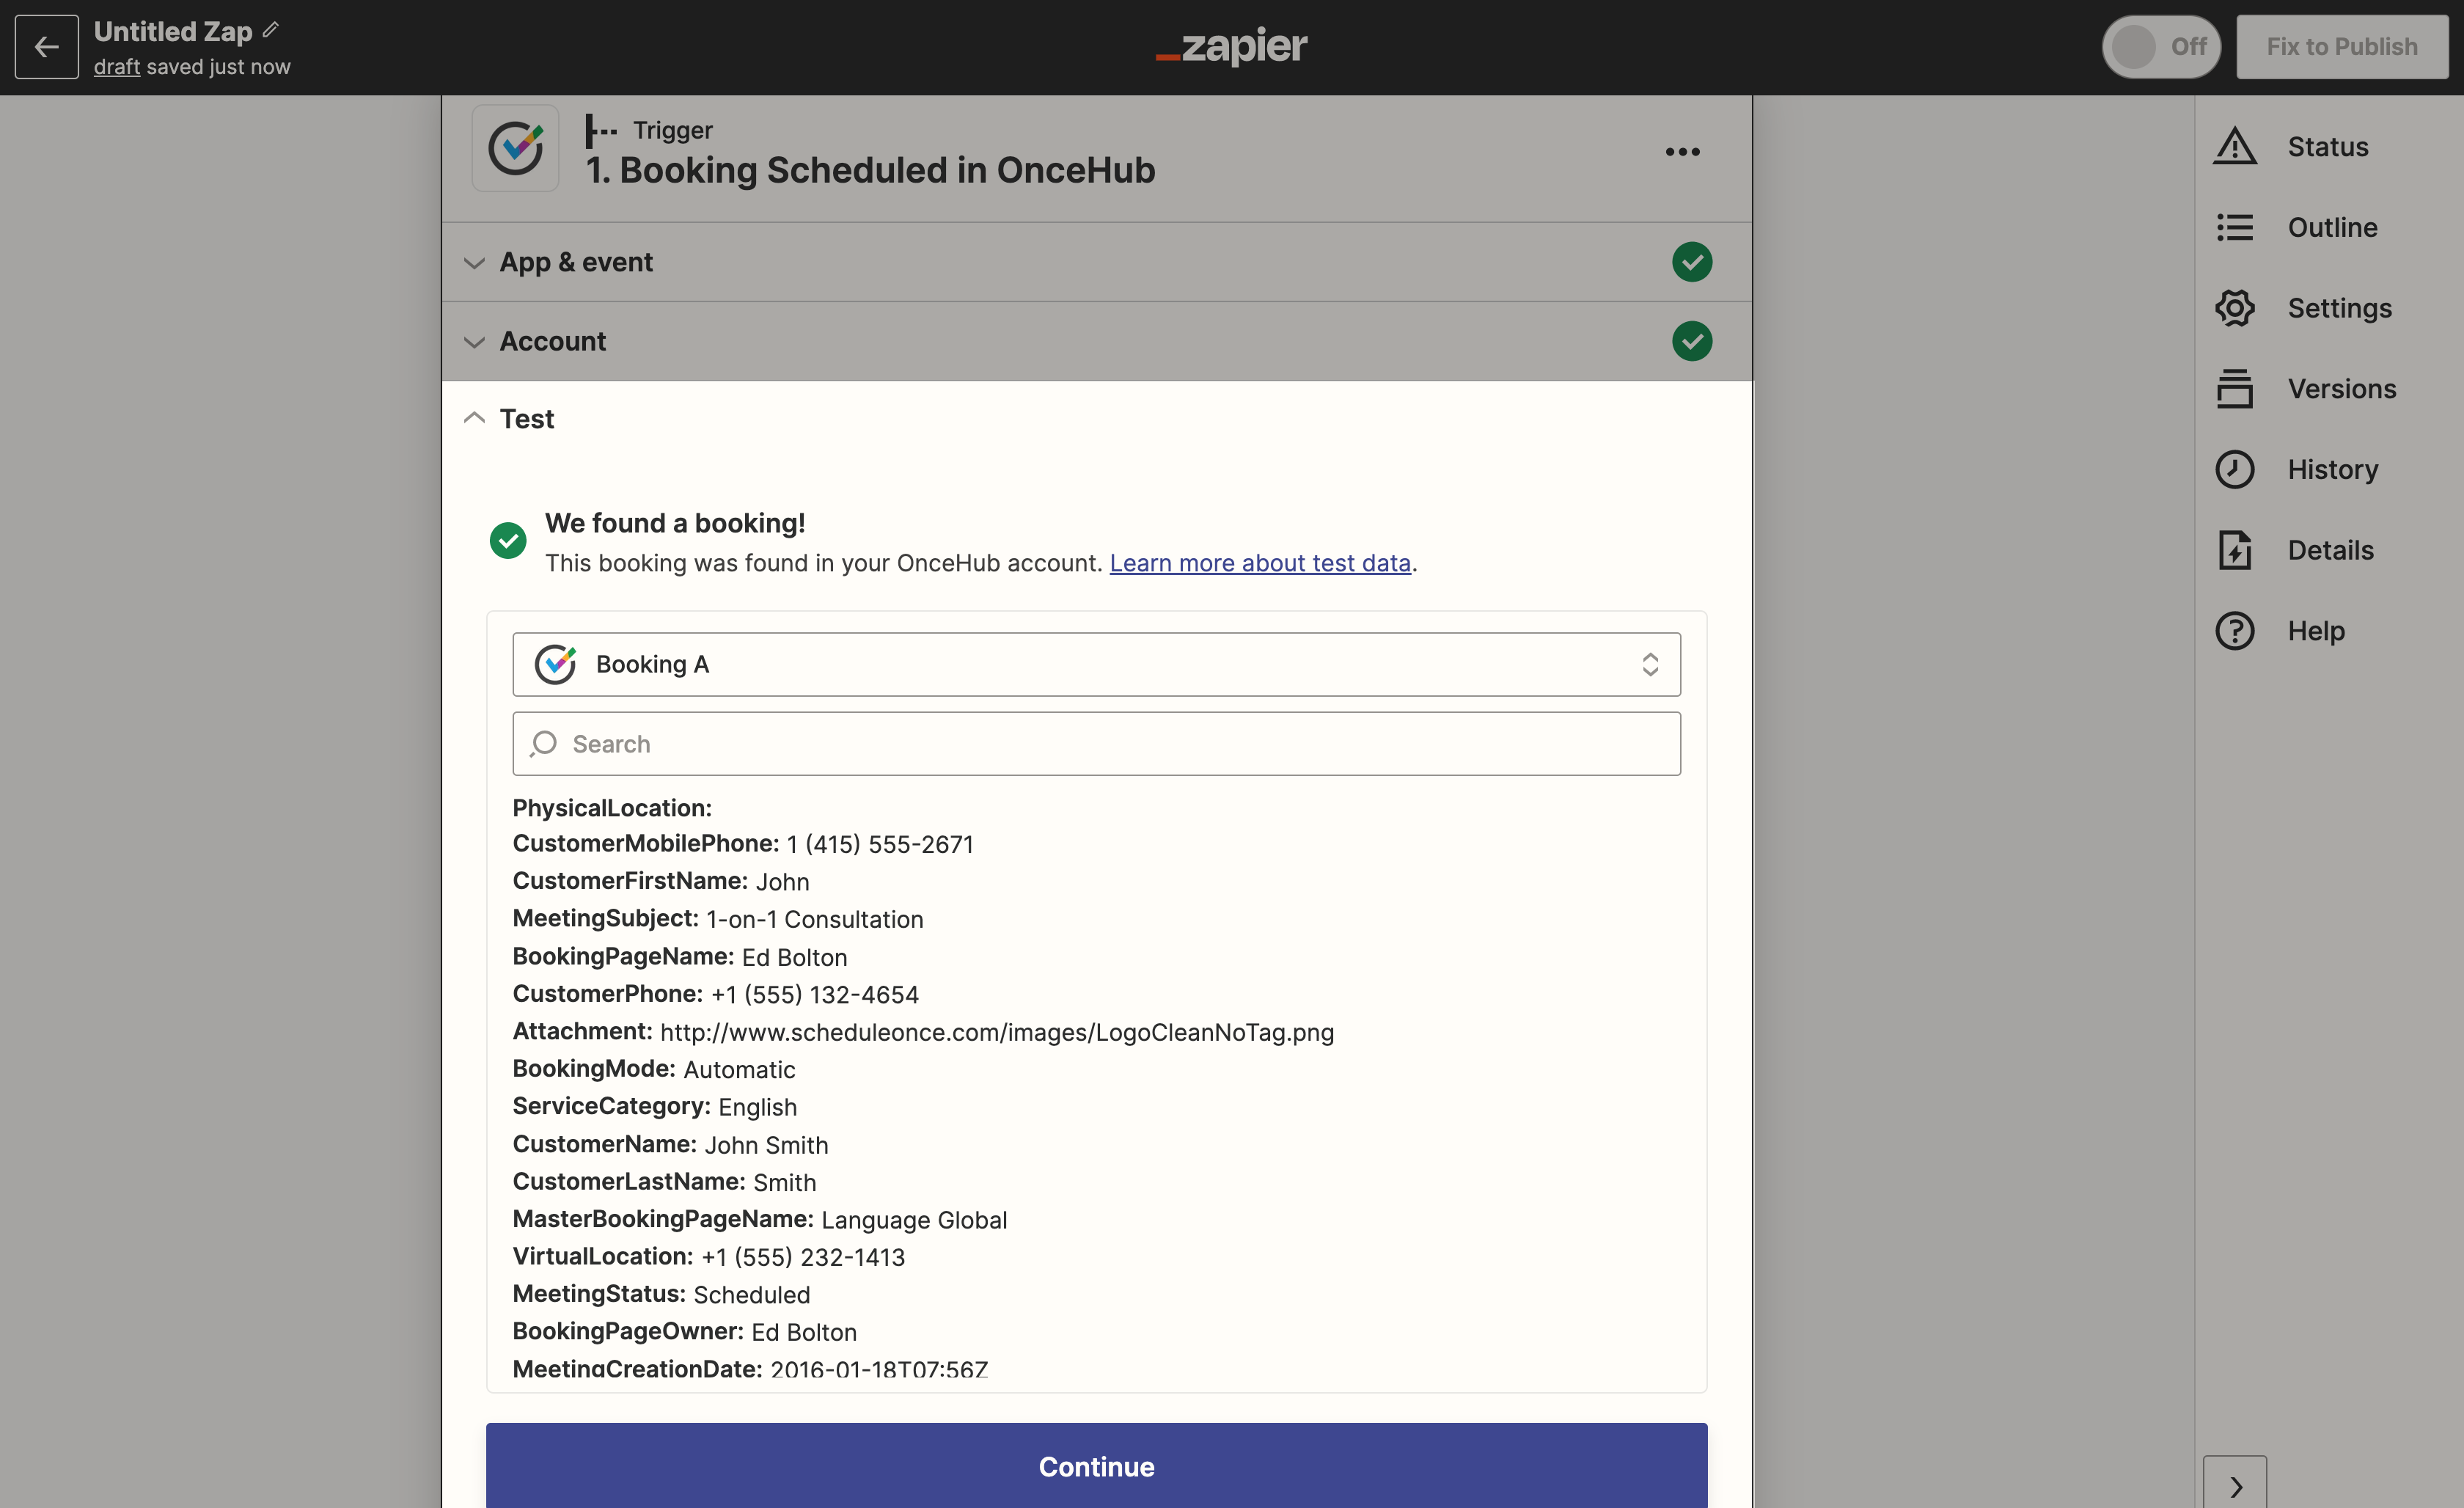Image resolution: width=2464 pixels, height=1508 pixels.
Task: Click the PhysicalLocation field label
Action: [612, 808]
